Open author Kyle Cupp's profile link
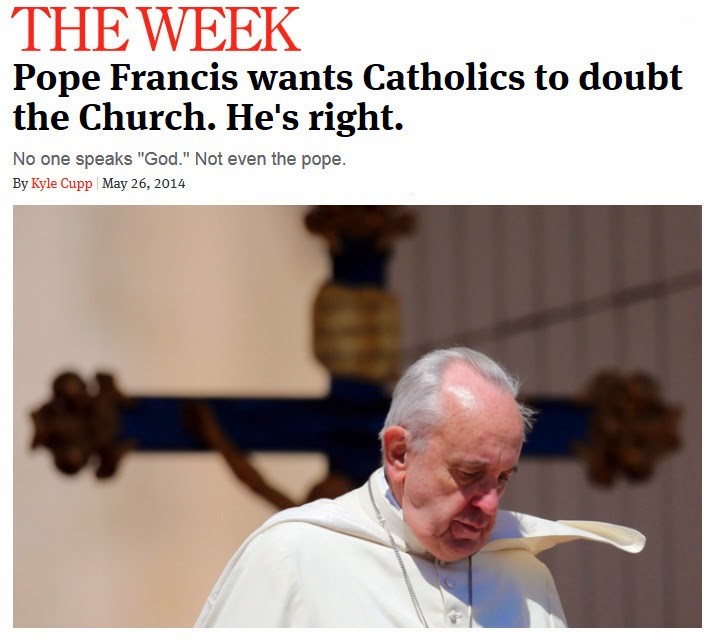The height and width of the screenshot is (642, 714). [x=61, y=183]
